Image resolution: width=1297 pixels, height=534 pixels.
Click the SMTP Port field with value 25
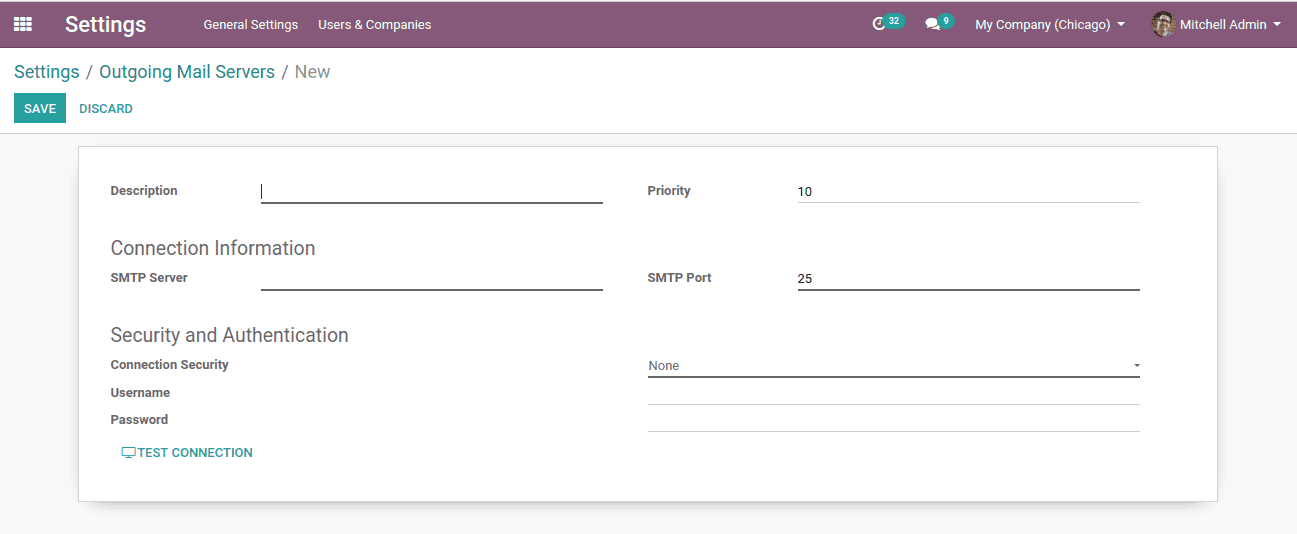969,279
